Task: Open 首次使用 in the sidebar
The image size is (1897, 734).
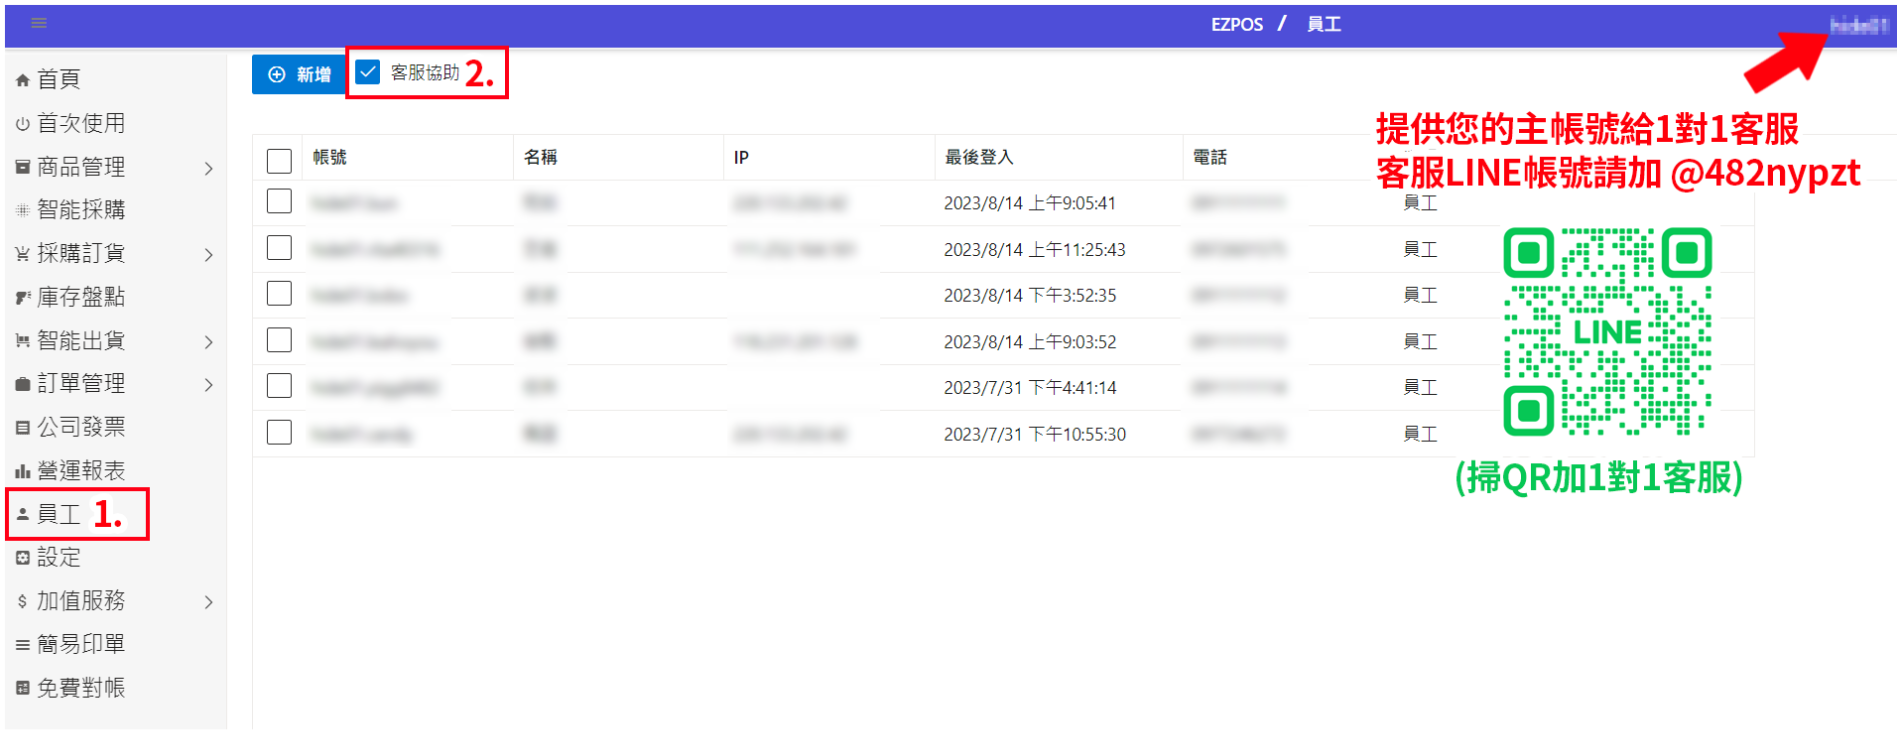Action: (x=81, y=123)
